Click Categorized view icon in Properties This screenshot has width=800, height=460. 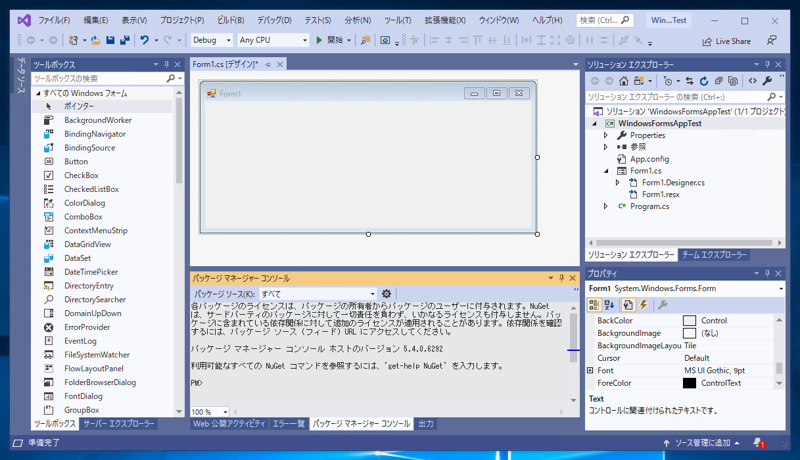[594, 305]
